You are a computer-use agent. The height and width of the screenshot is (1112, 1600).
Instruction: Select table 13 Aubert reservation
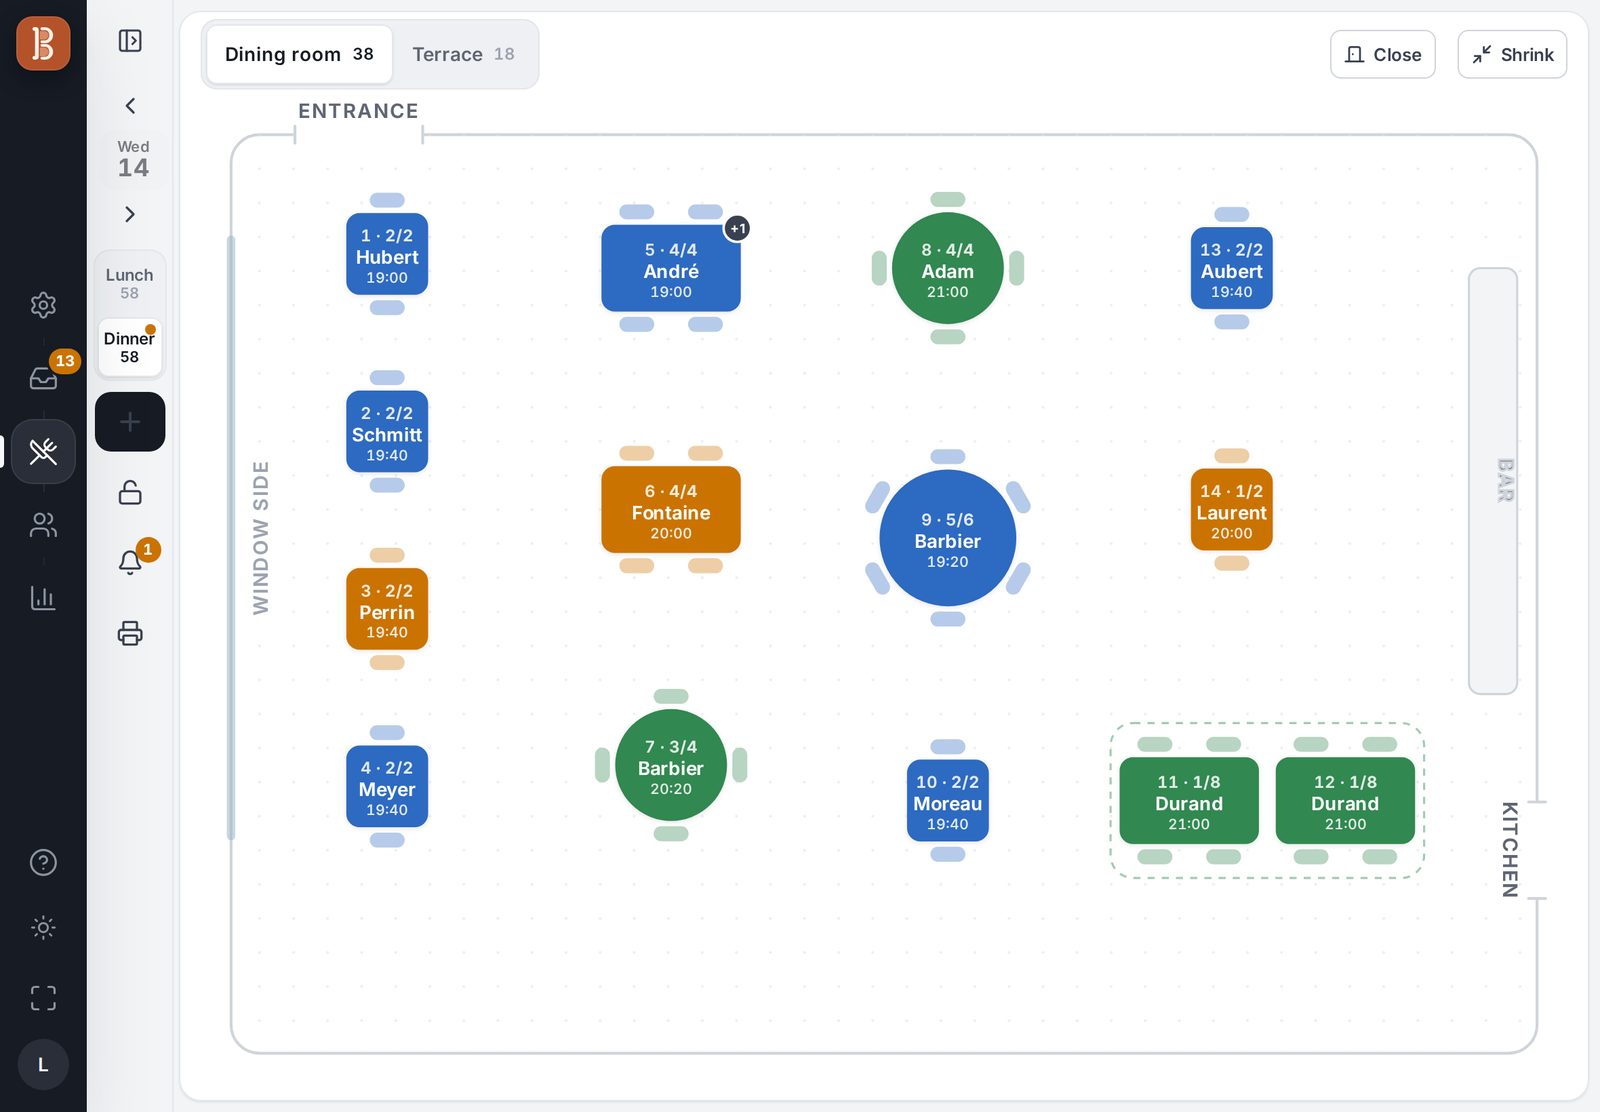coord(1232,269)
